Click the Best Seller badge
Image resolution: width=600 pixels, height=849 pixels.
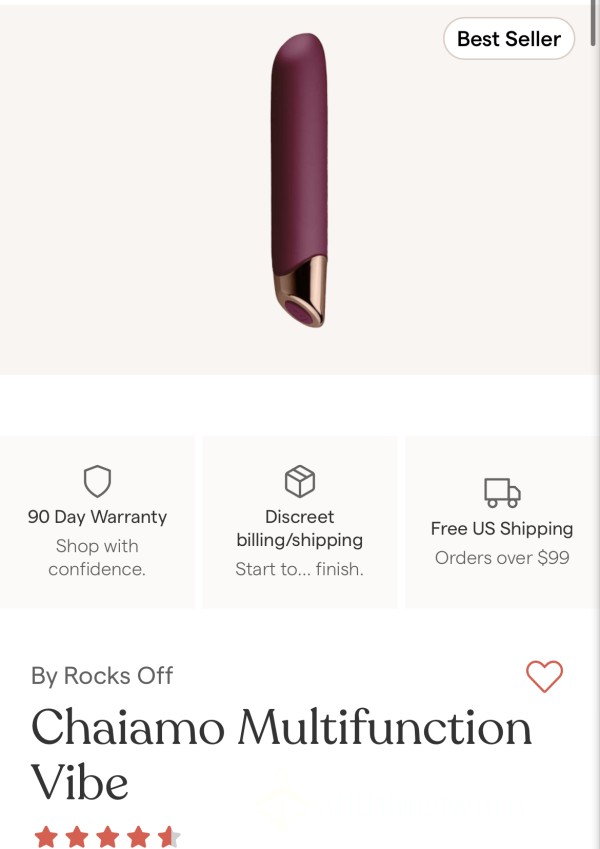pyautogui.click(x=509, y=38)
